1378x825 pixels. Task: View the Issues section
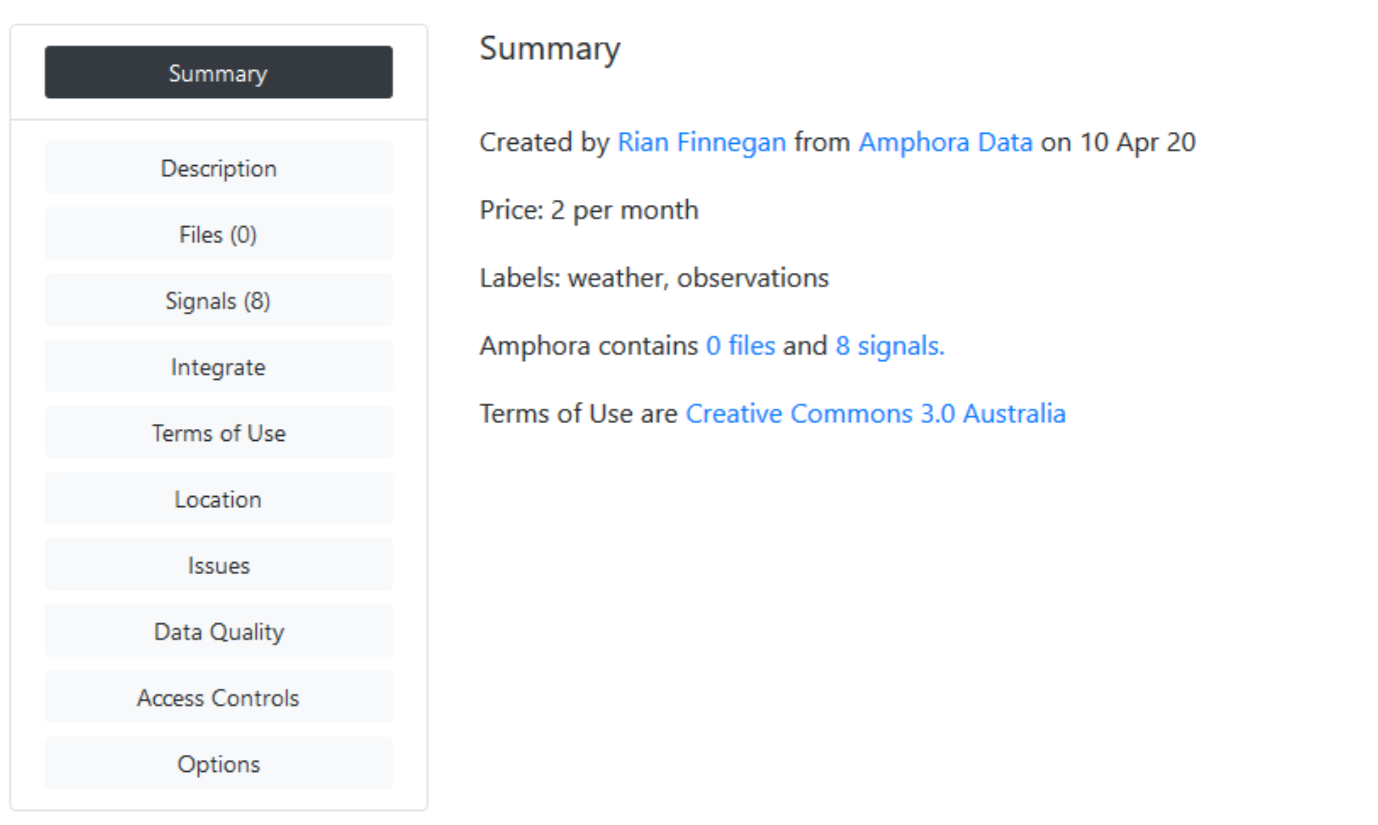tap(218, 565)
